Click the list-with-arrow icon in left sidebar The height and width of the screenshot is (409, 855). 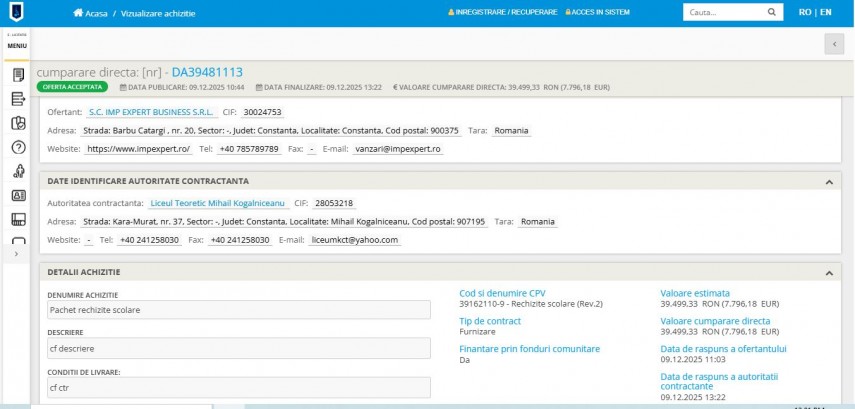17,99
